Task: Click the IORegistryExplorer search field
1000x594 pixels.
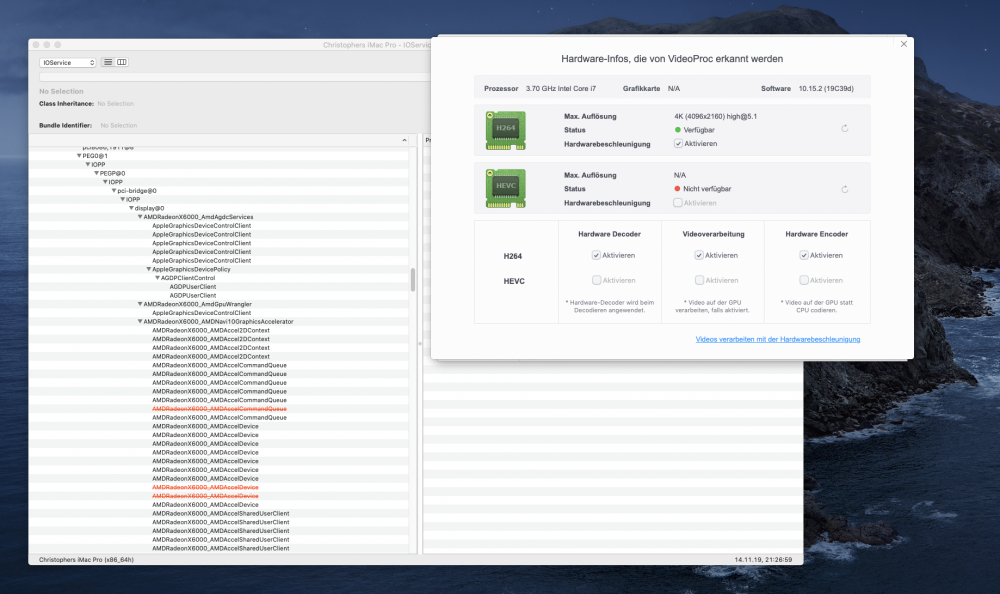Action: pos(235,77)
